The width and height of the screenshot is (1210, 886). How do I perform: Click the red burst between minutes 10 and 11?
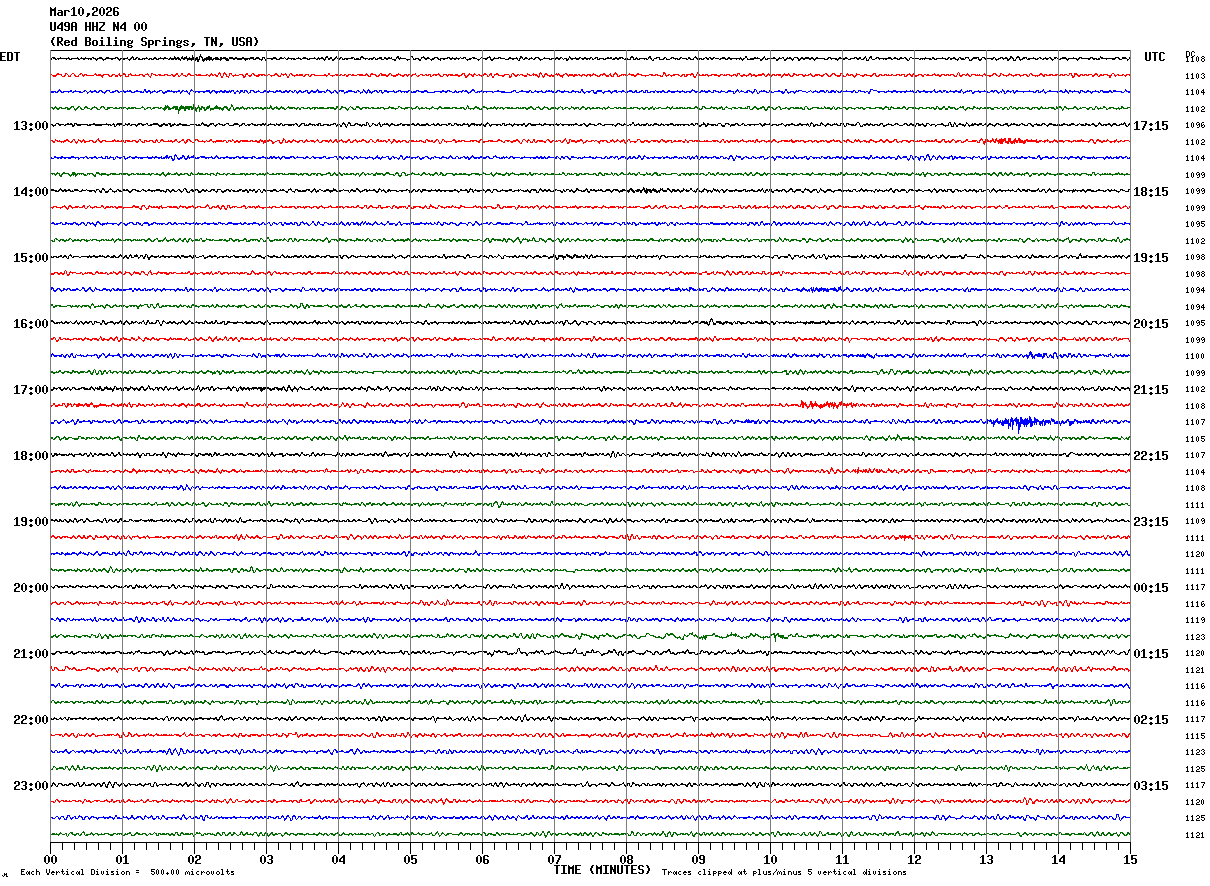point(821,405)
